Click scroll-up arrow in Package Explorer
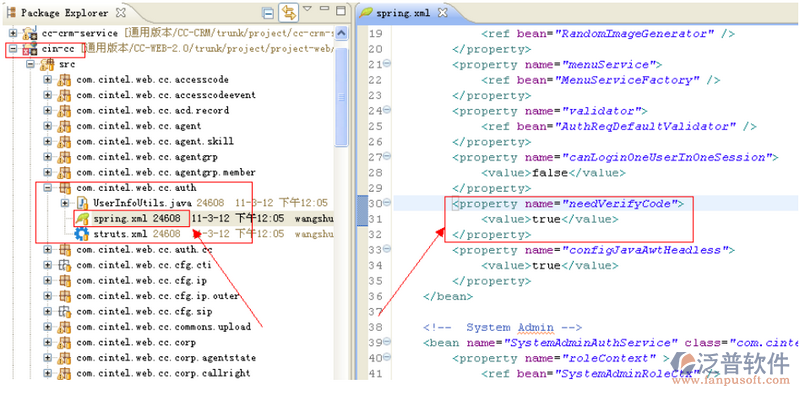This screenshot has width=800, height=396. (341, 34)
